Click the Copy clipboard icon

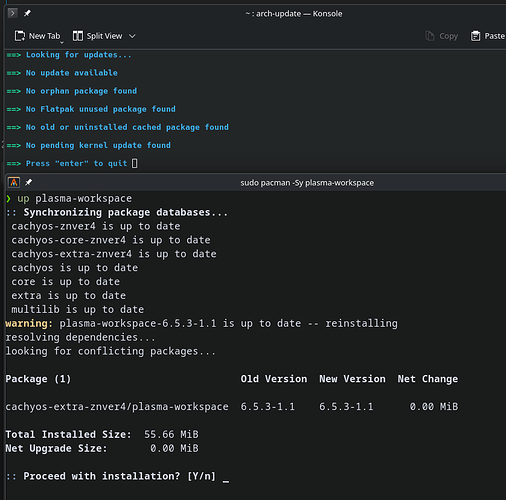tap(430, 36)
